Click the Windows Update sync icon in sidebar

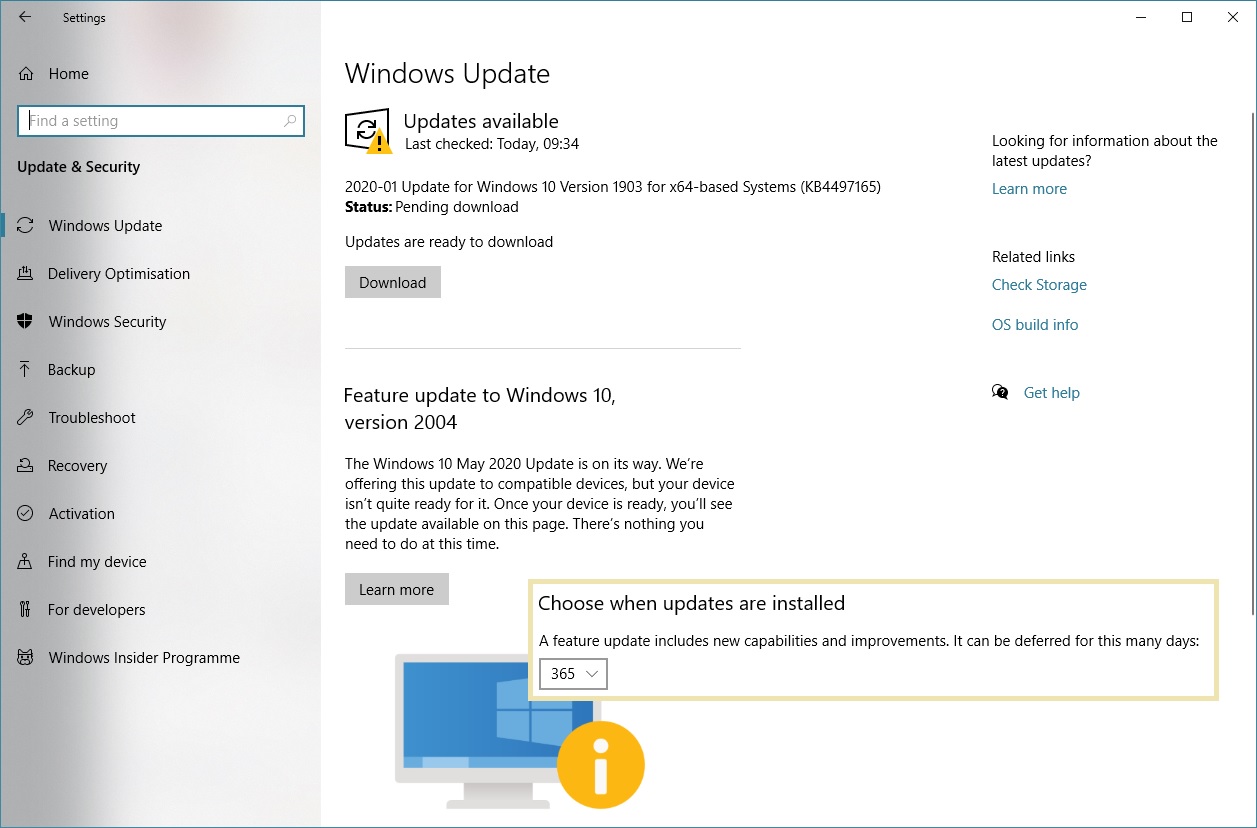(27, 226)
